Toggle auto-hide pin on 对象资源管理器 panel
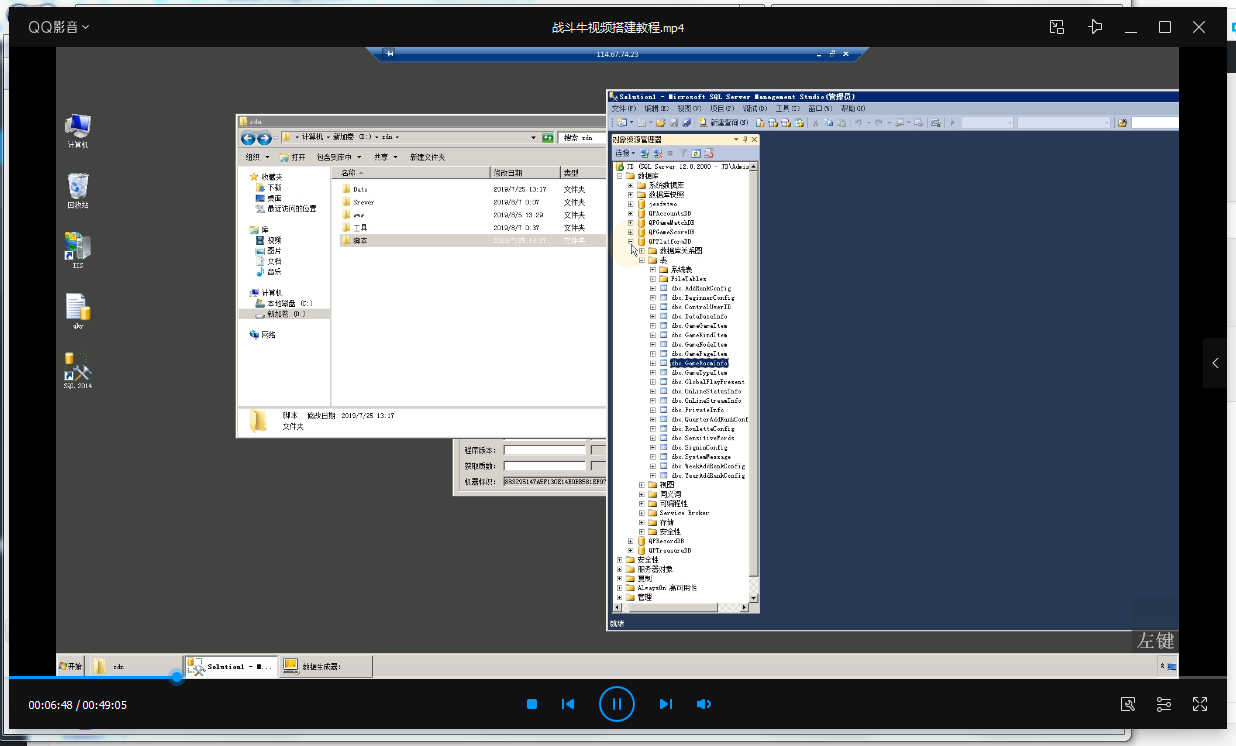The height and width of the screenshot is (746, 1236). pyautogui.click(x=744, y=139)
